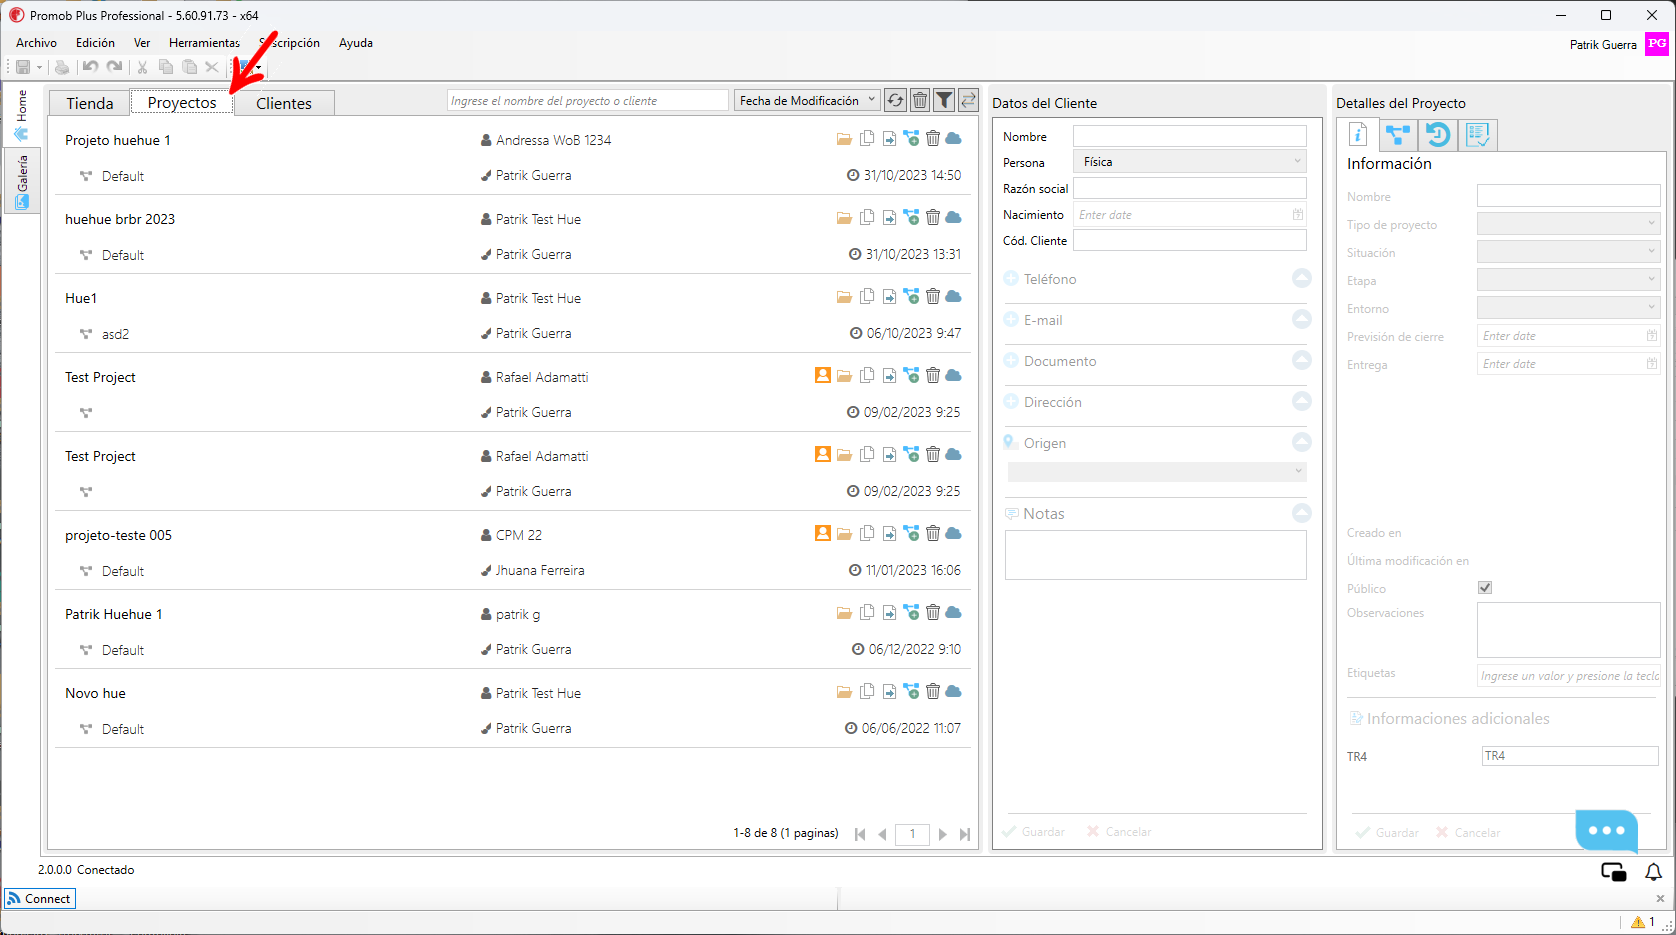Open environments tree tab in project details
Screen dimensions: 1676x935
click(x=1398, y=135)
